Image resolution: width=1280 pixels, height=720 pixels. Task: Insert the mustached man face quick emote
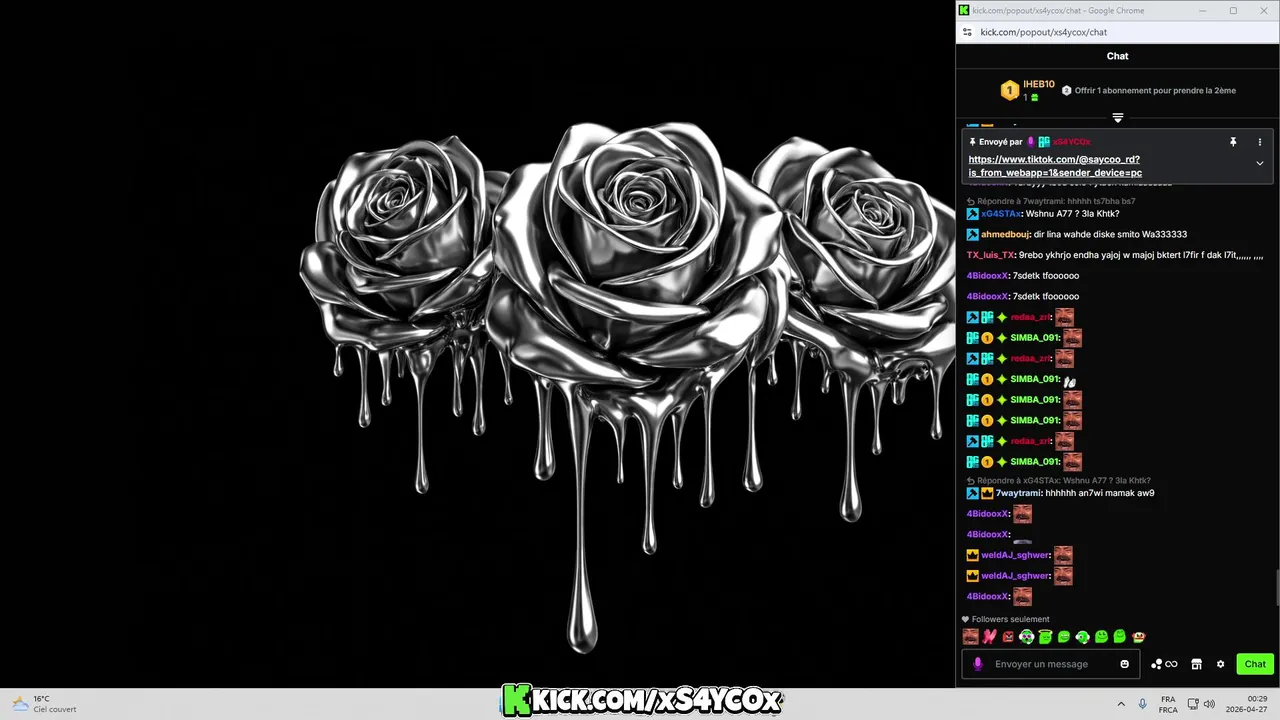(970, 637)
